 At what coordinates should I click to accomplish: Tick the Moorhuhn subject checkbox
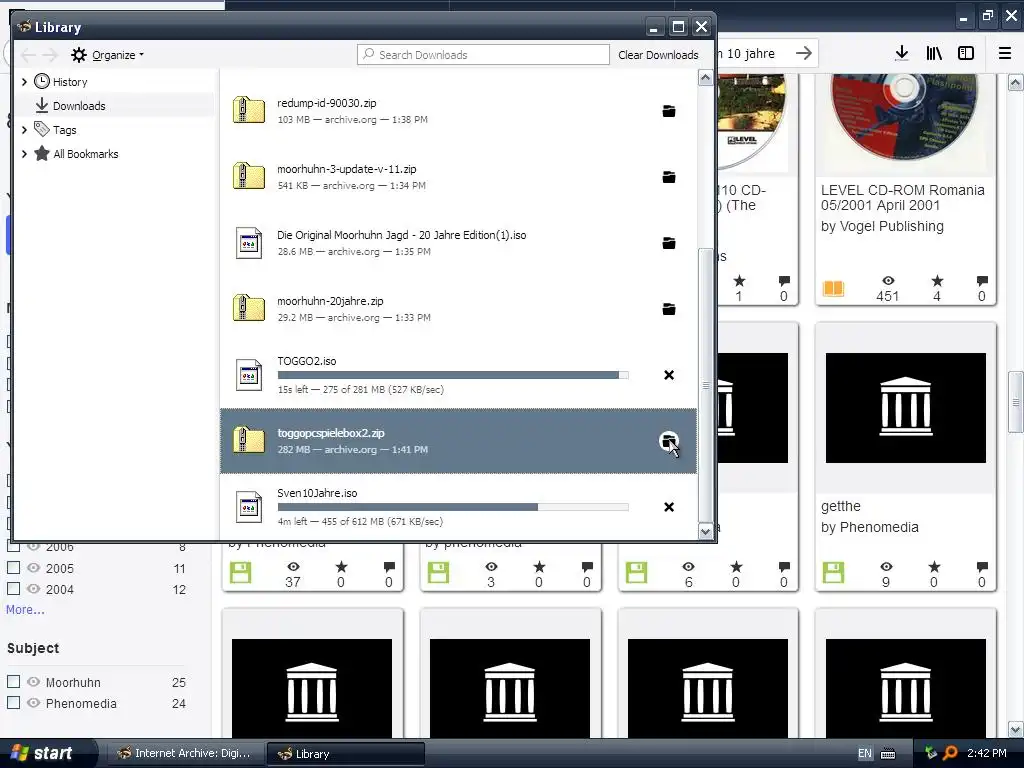[x=13, y=681]
